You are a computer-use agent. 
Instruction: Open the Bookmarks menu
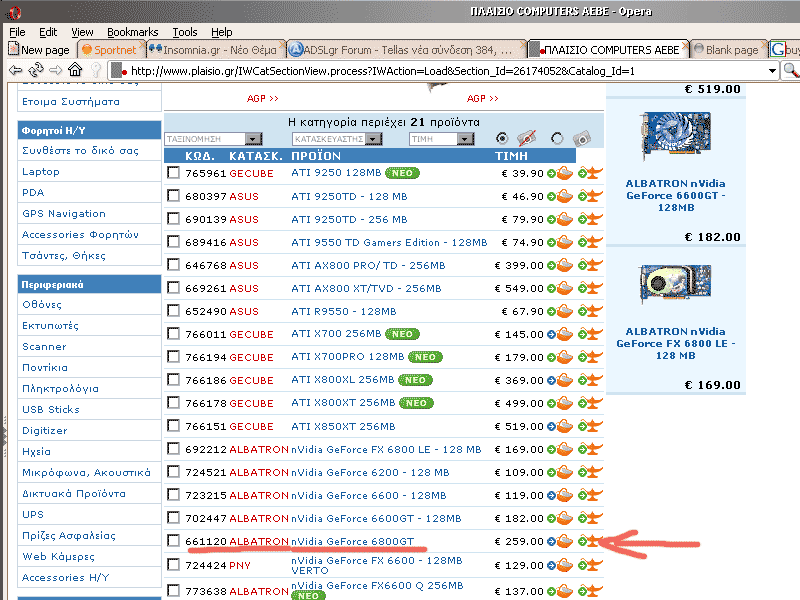click(133, 32)
